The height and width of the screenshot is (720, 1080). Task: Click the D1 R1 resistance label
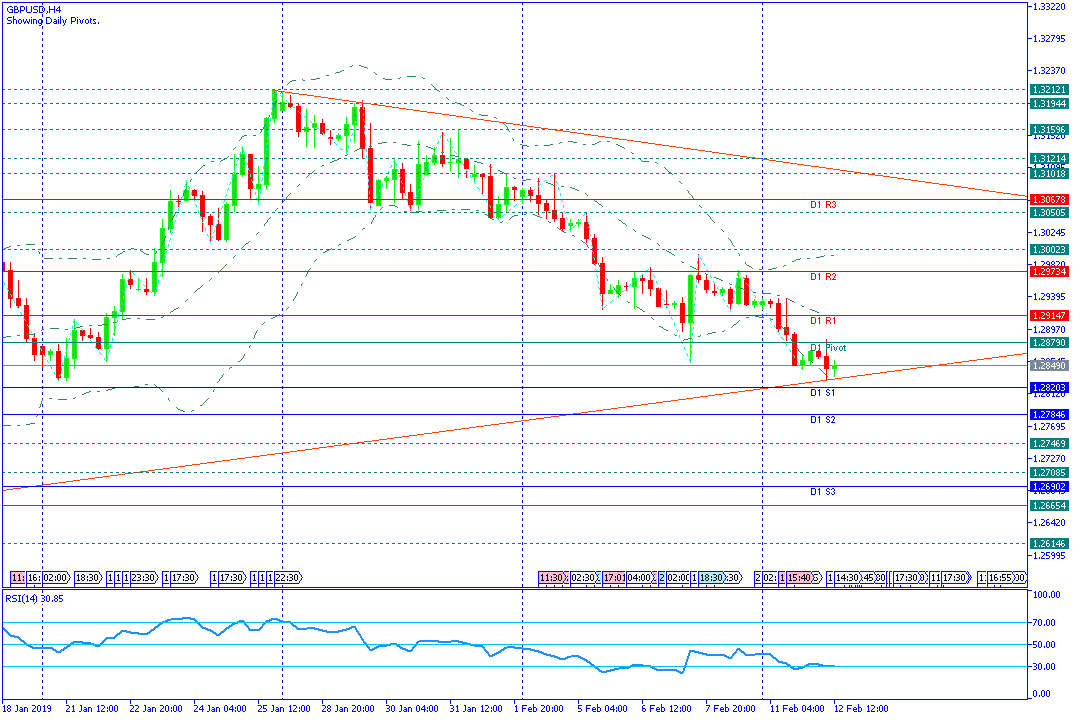click(823, 321)
